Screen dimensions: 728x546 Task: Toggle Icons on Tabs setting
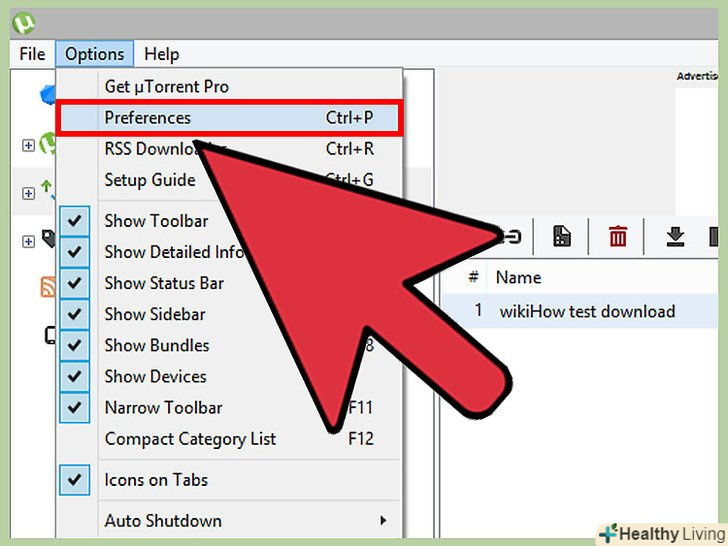(74, 480)
